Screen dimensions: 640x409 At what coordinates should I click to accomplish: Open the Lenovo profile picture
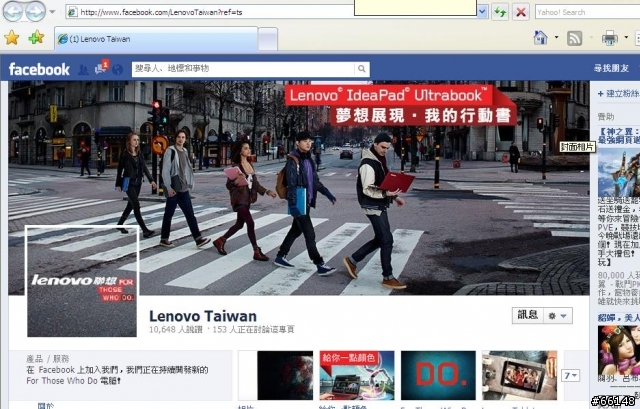pos(82,281)
